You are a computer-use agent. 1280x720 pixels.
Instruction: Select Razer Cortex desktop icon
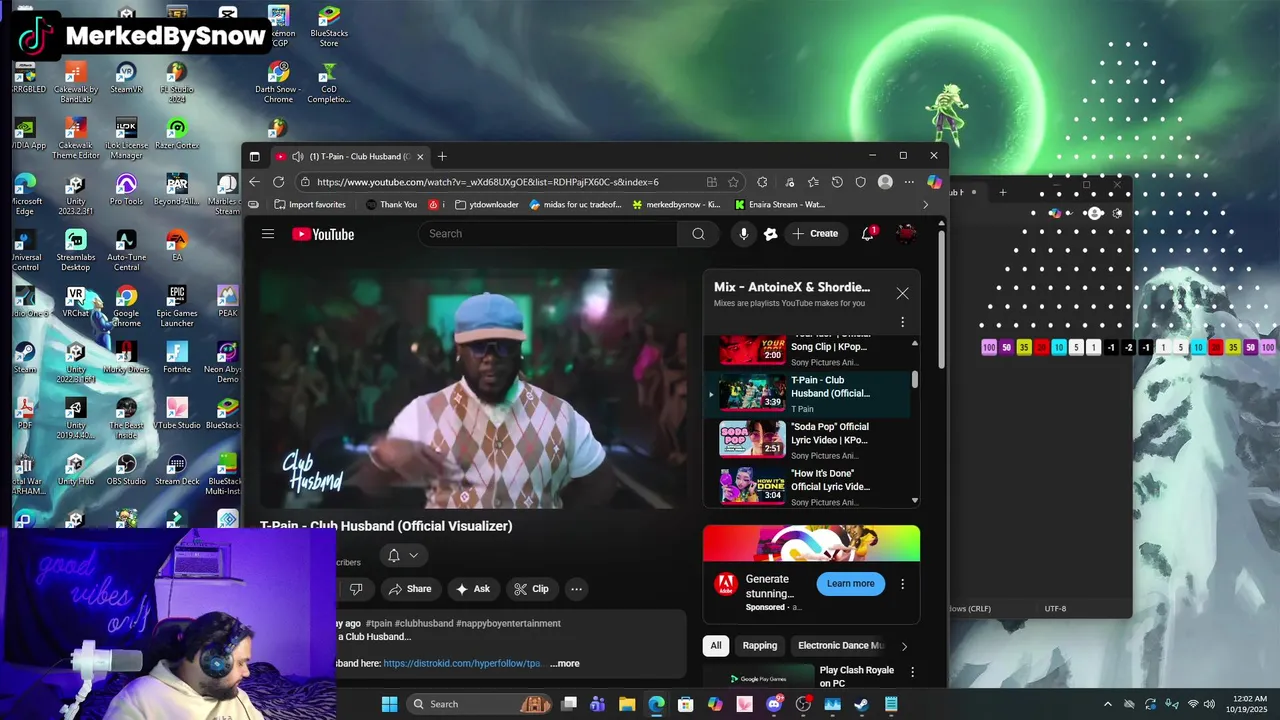tap(177, 134)
